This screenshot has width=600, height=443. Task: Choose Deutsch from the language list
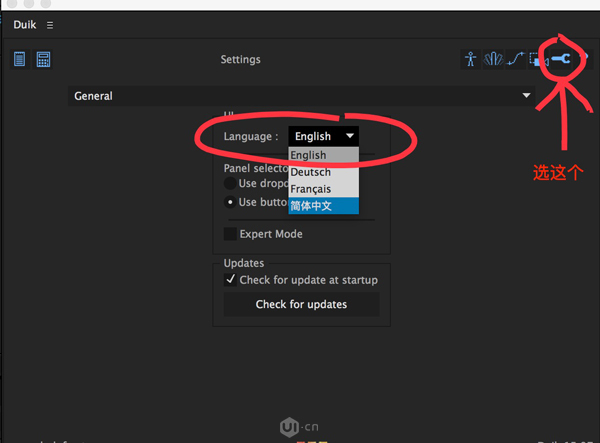323,172
